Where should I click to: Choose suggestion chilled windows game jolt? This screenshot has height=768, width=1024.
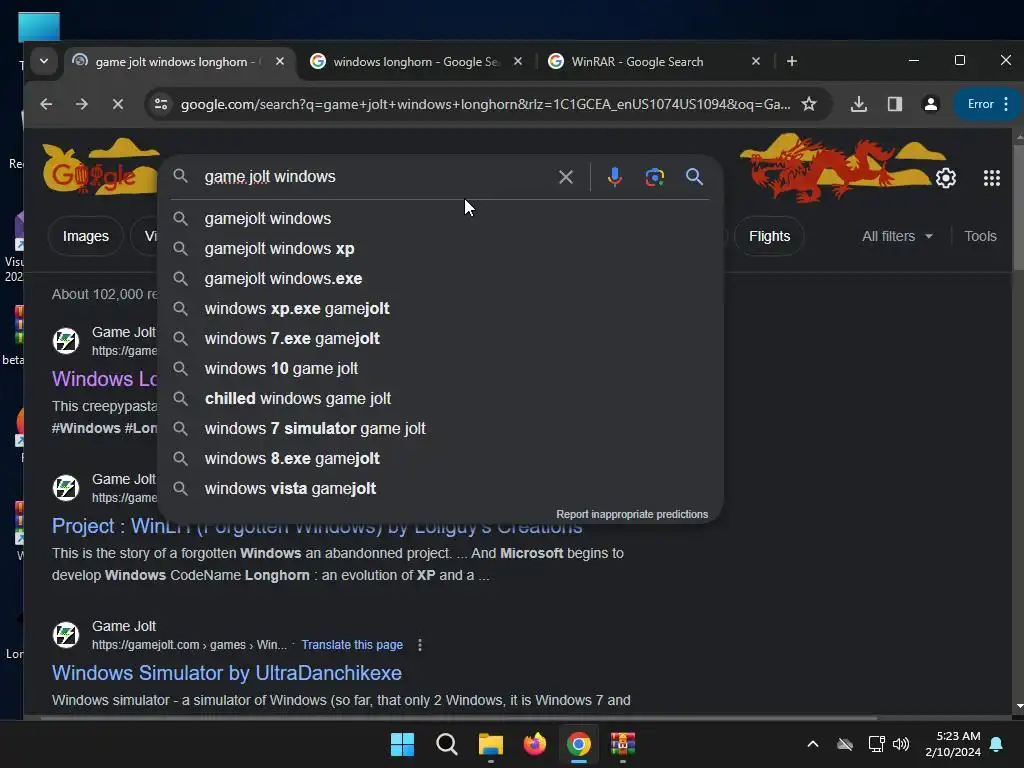pyautogui.click(x=440, y=399)
